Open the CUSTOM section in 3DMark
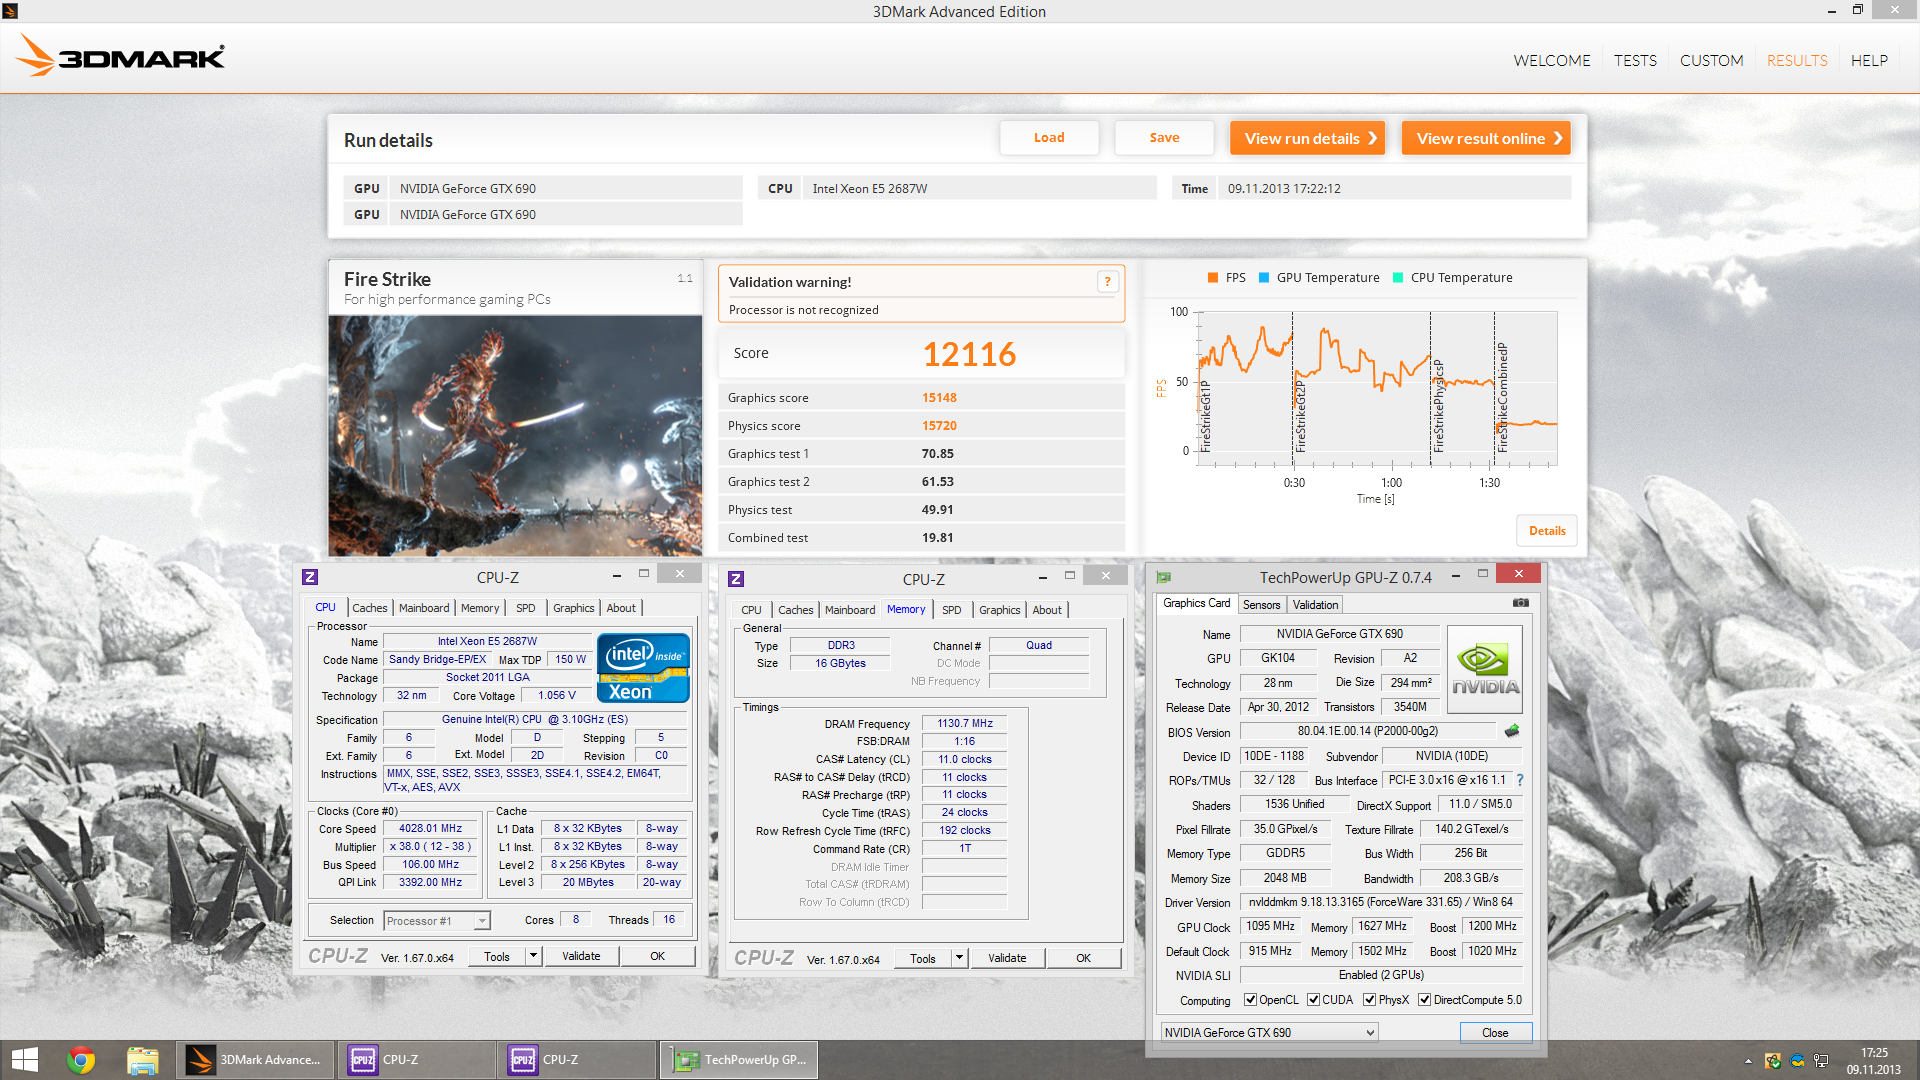This screenshot has height=1080, width=1920. coord(1711,60)
